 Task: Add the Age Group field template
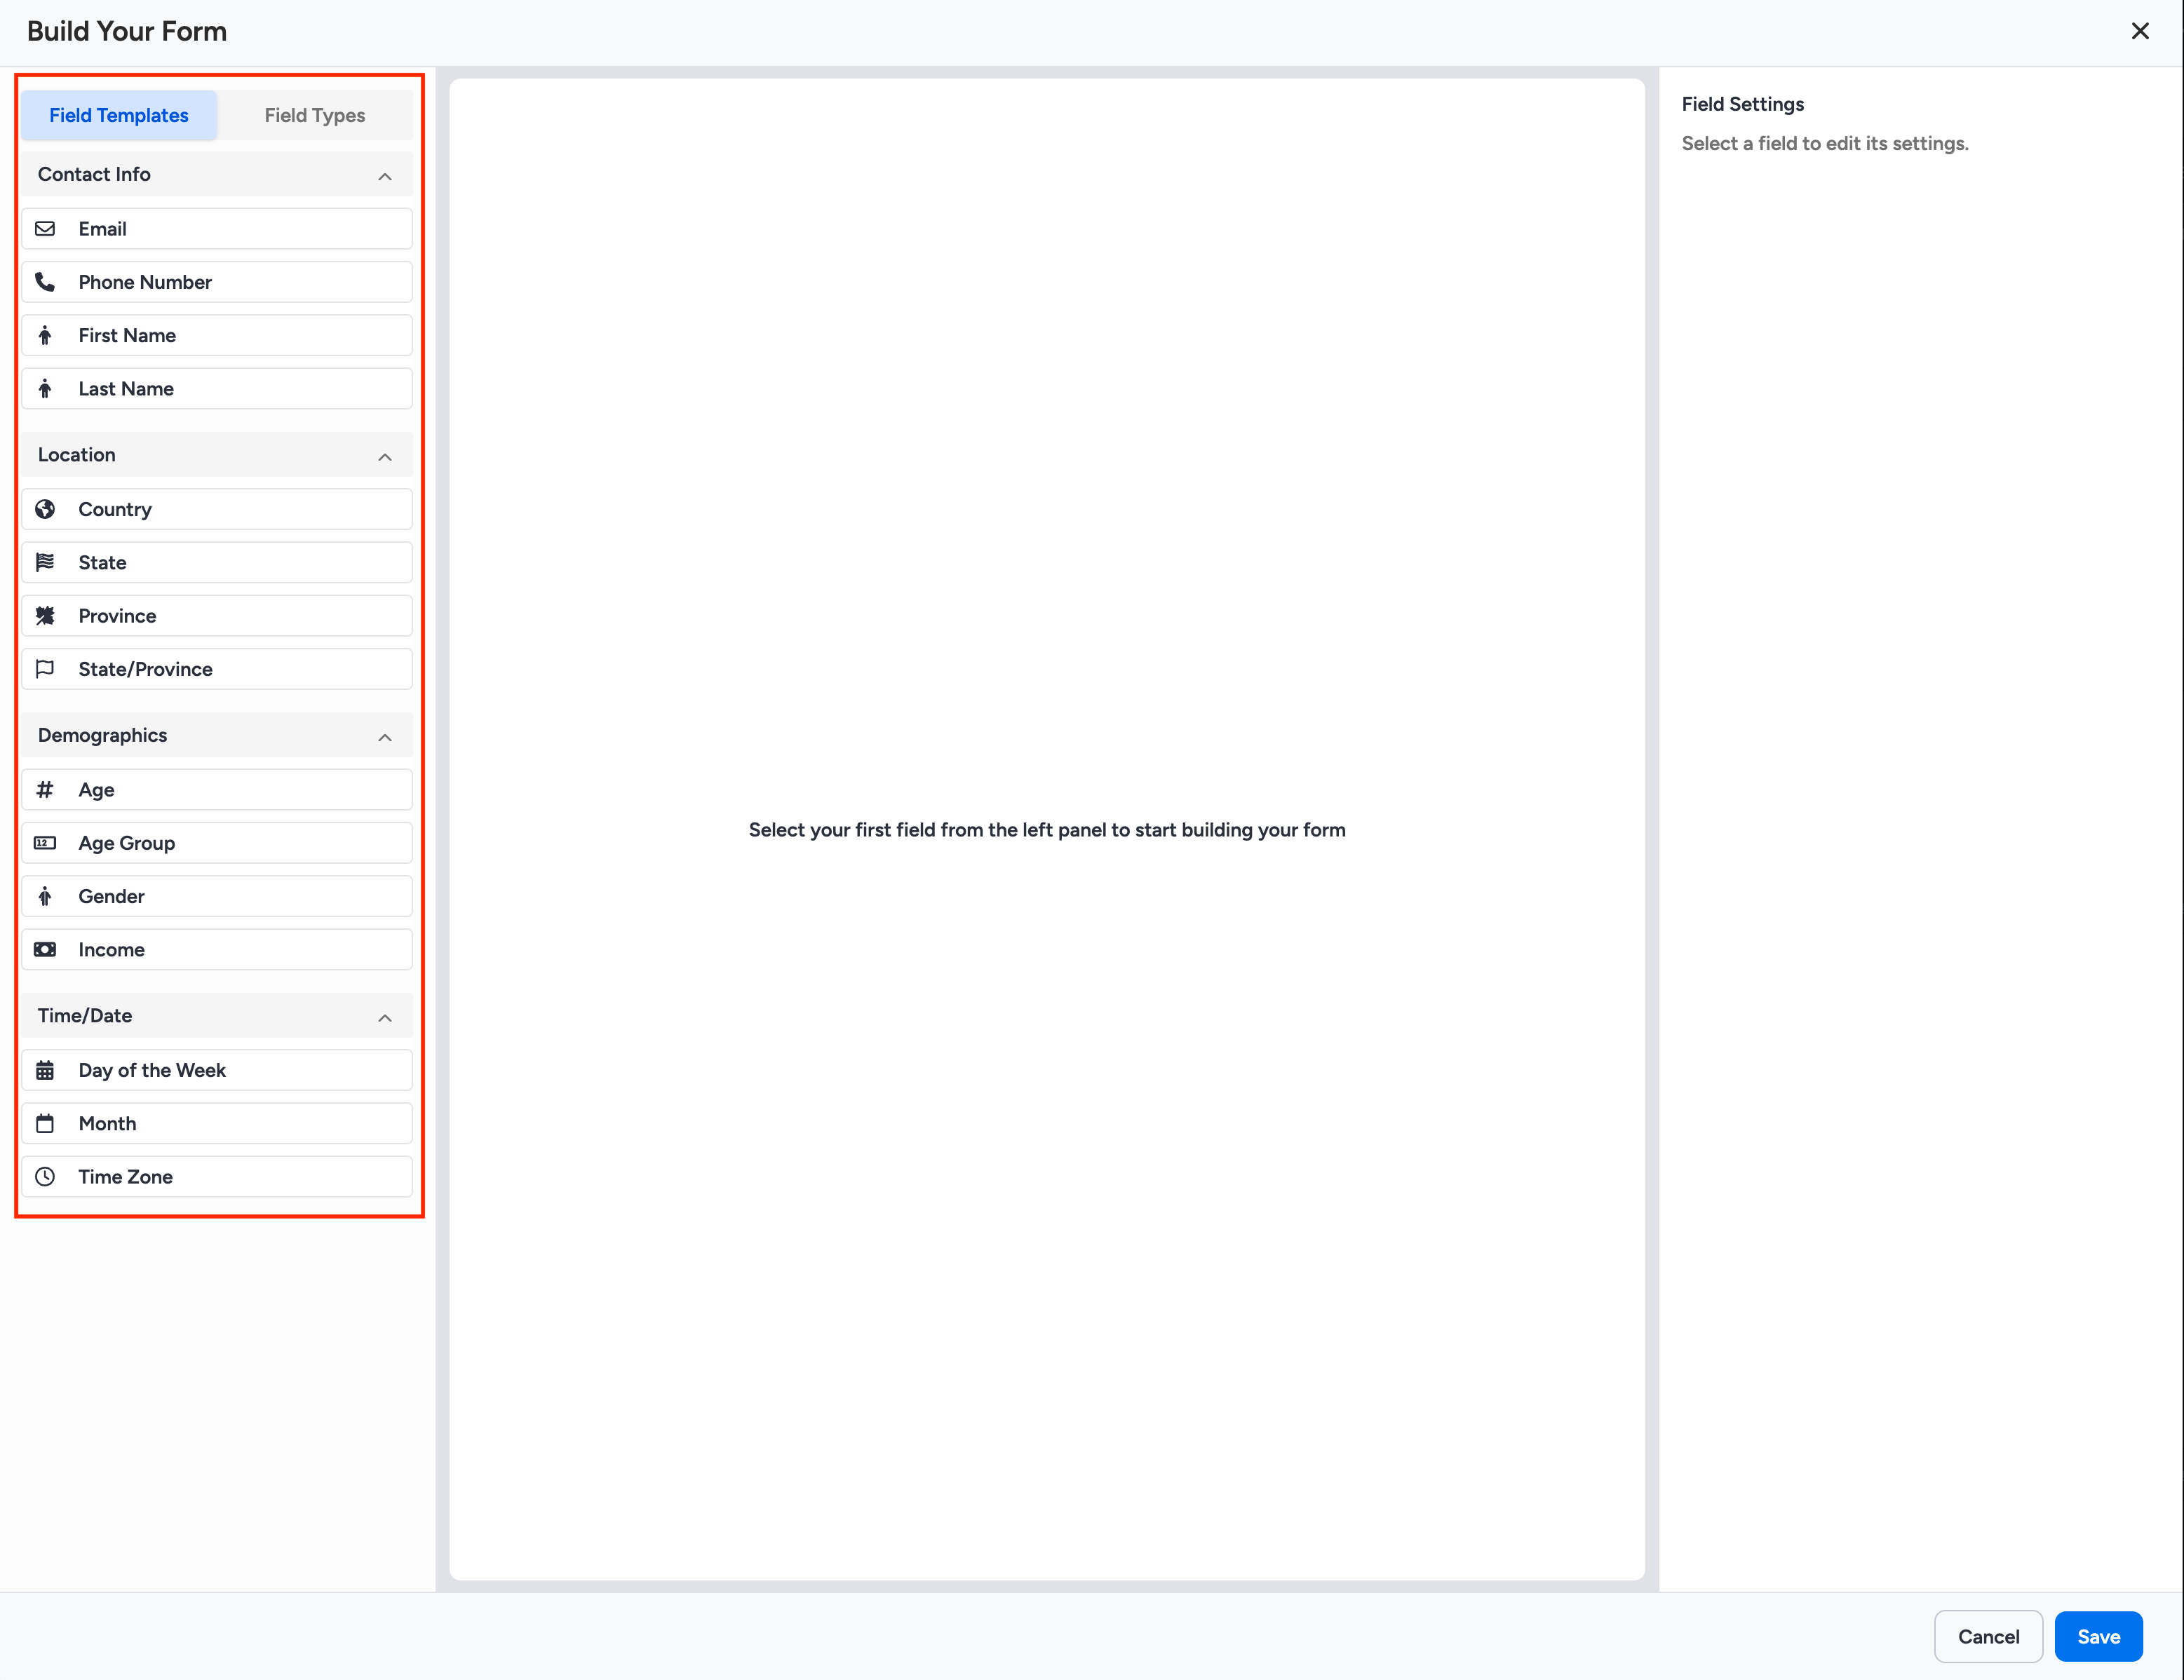coord(217,843)
